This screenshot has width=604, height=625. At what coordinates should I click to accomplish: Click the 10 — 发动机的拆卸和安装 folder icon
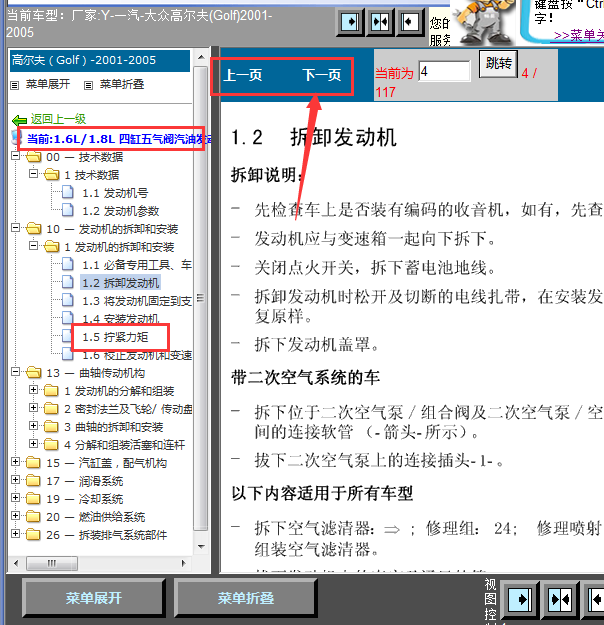pyautogui.click(x=33, y=229)
